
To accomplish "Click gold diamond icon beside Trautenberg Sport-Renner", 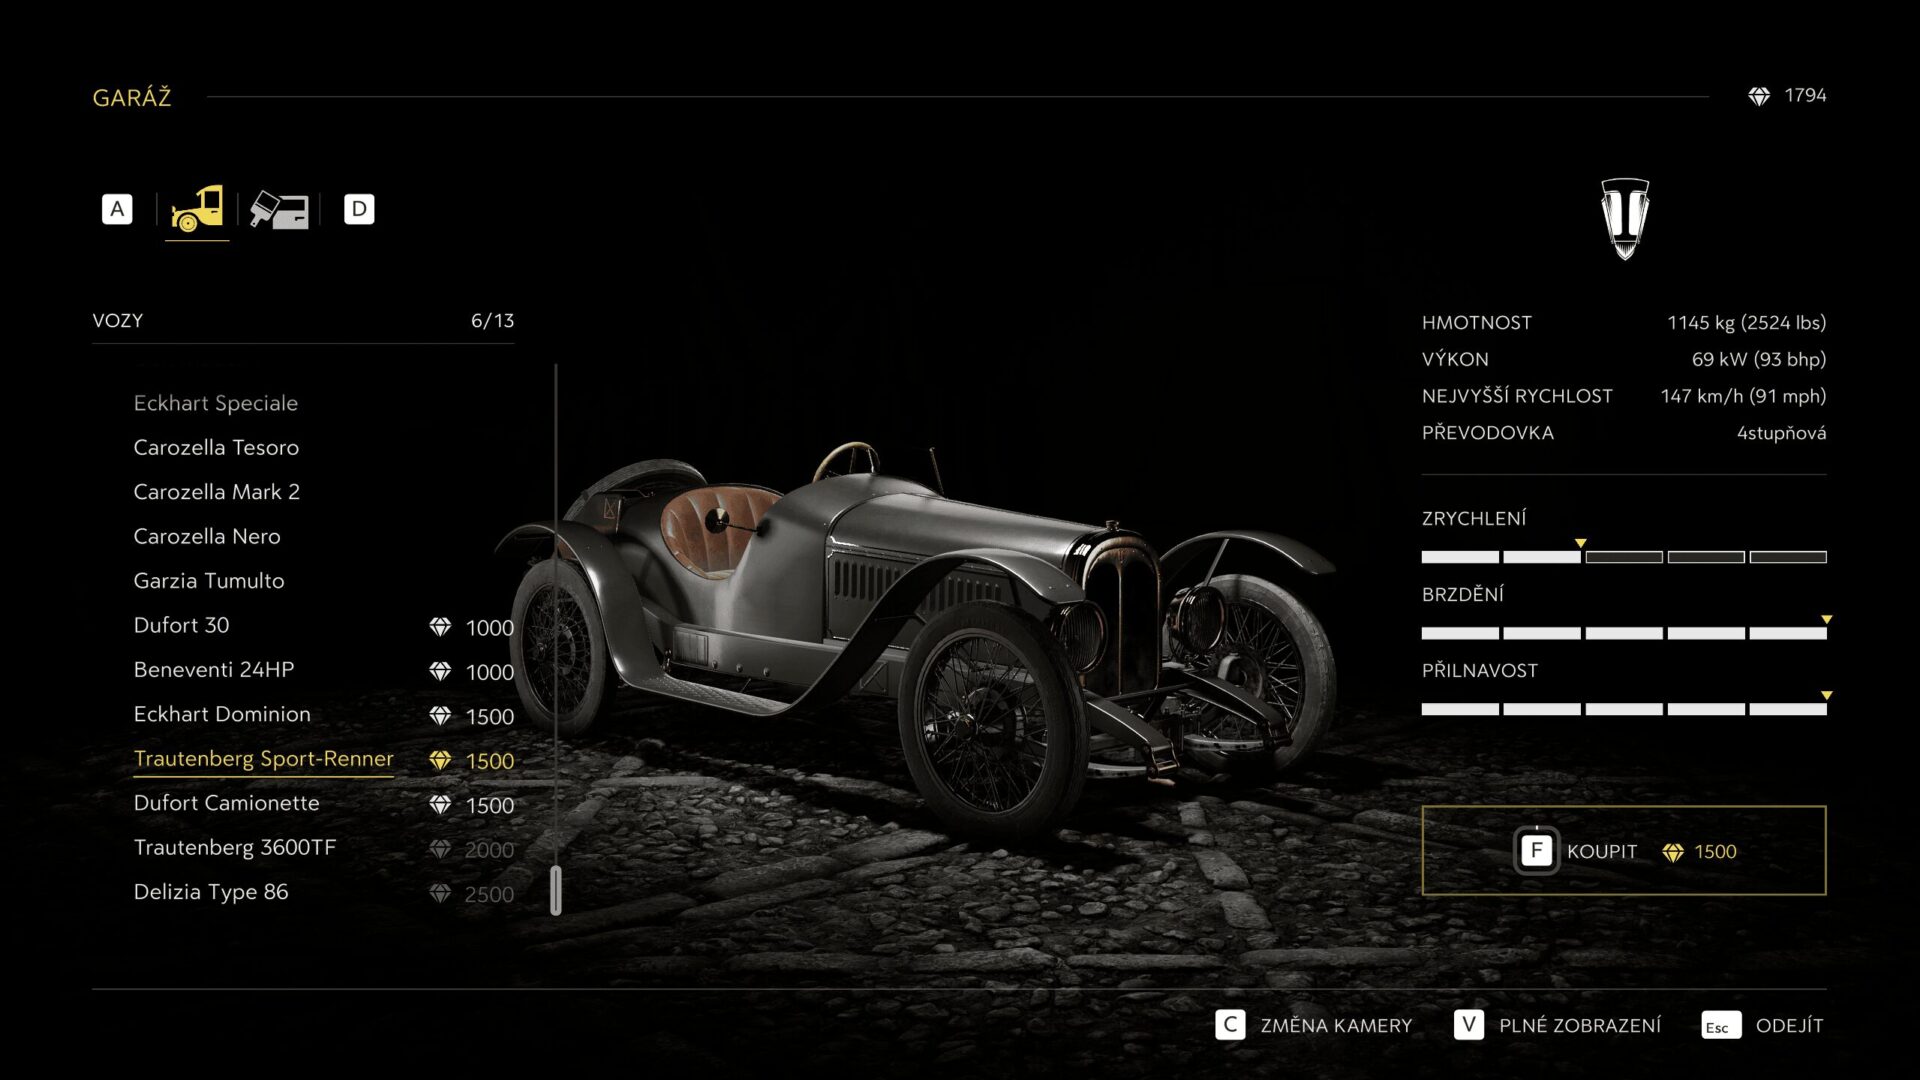I will (x=440, y=760).
